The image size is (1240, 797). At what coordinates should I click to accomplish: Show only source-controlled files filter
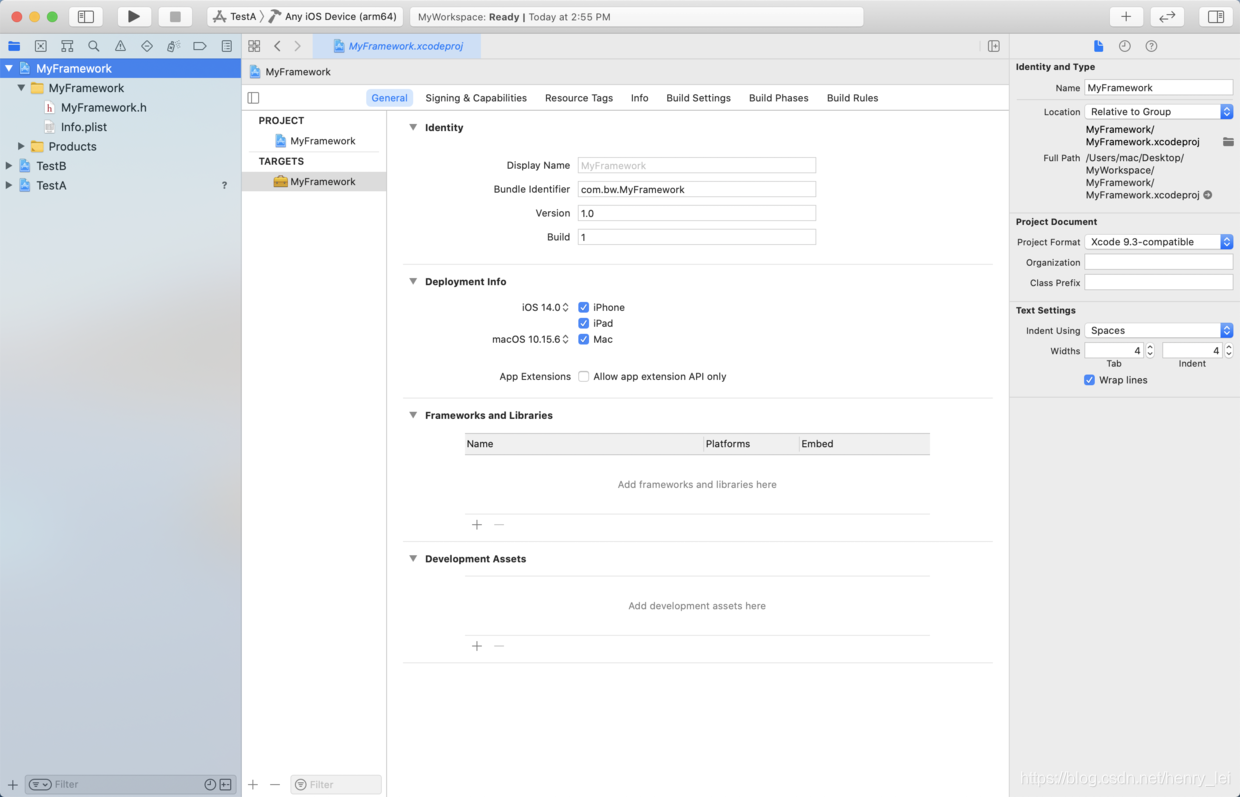(226, 785)
